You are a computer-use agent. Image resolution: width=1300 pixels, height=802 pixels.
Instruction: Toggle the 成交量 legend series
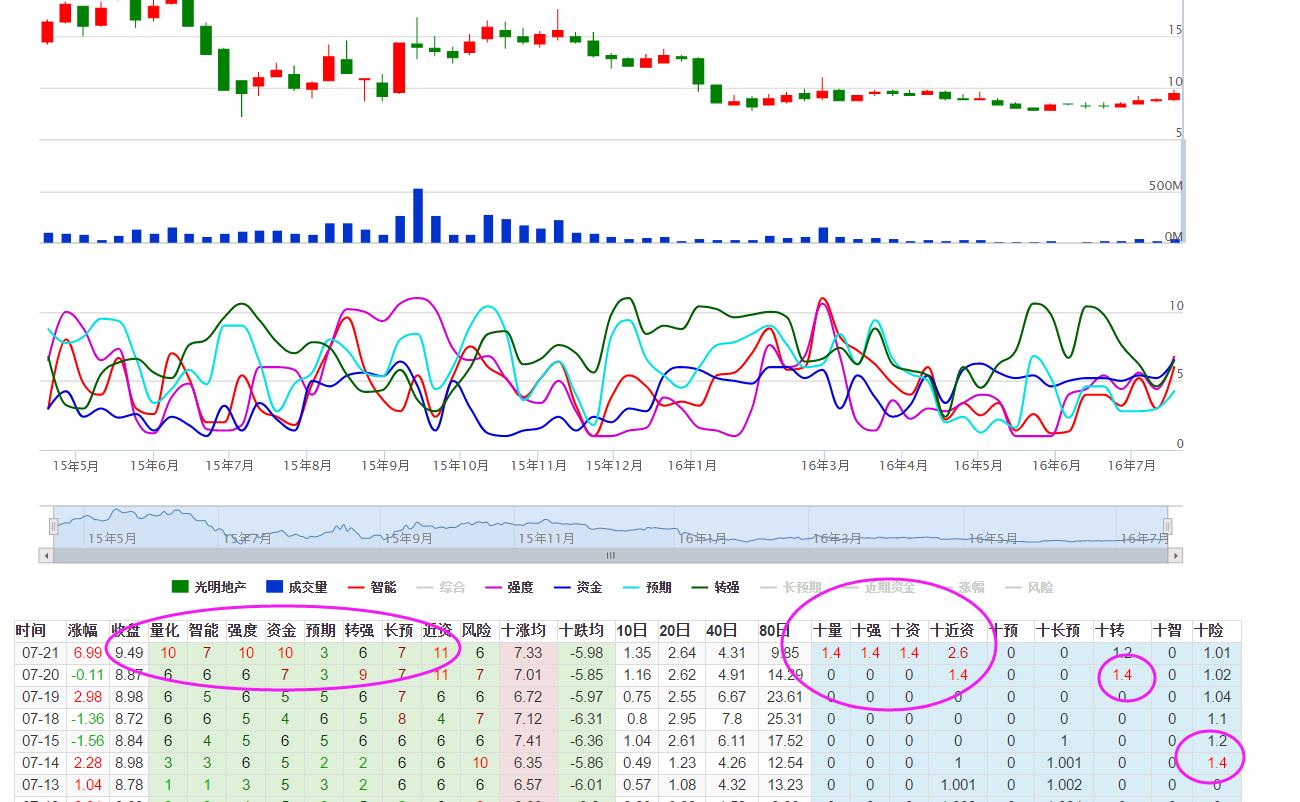point(298,587)
